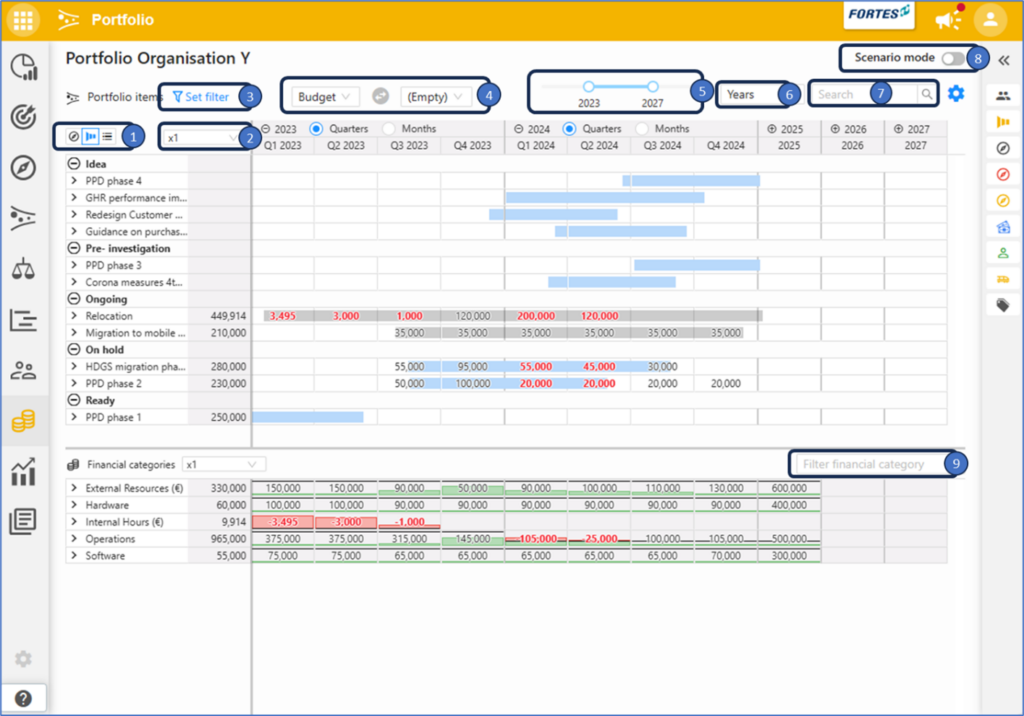Select Quarters radio for 2024
The image size is (1024, 716).
point(569,129)
